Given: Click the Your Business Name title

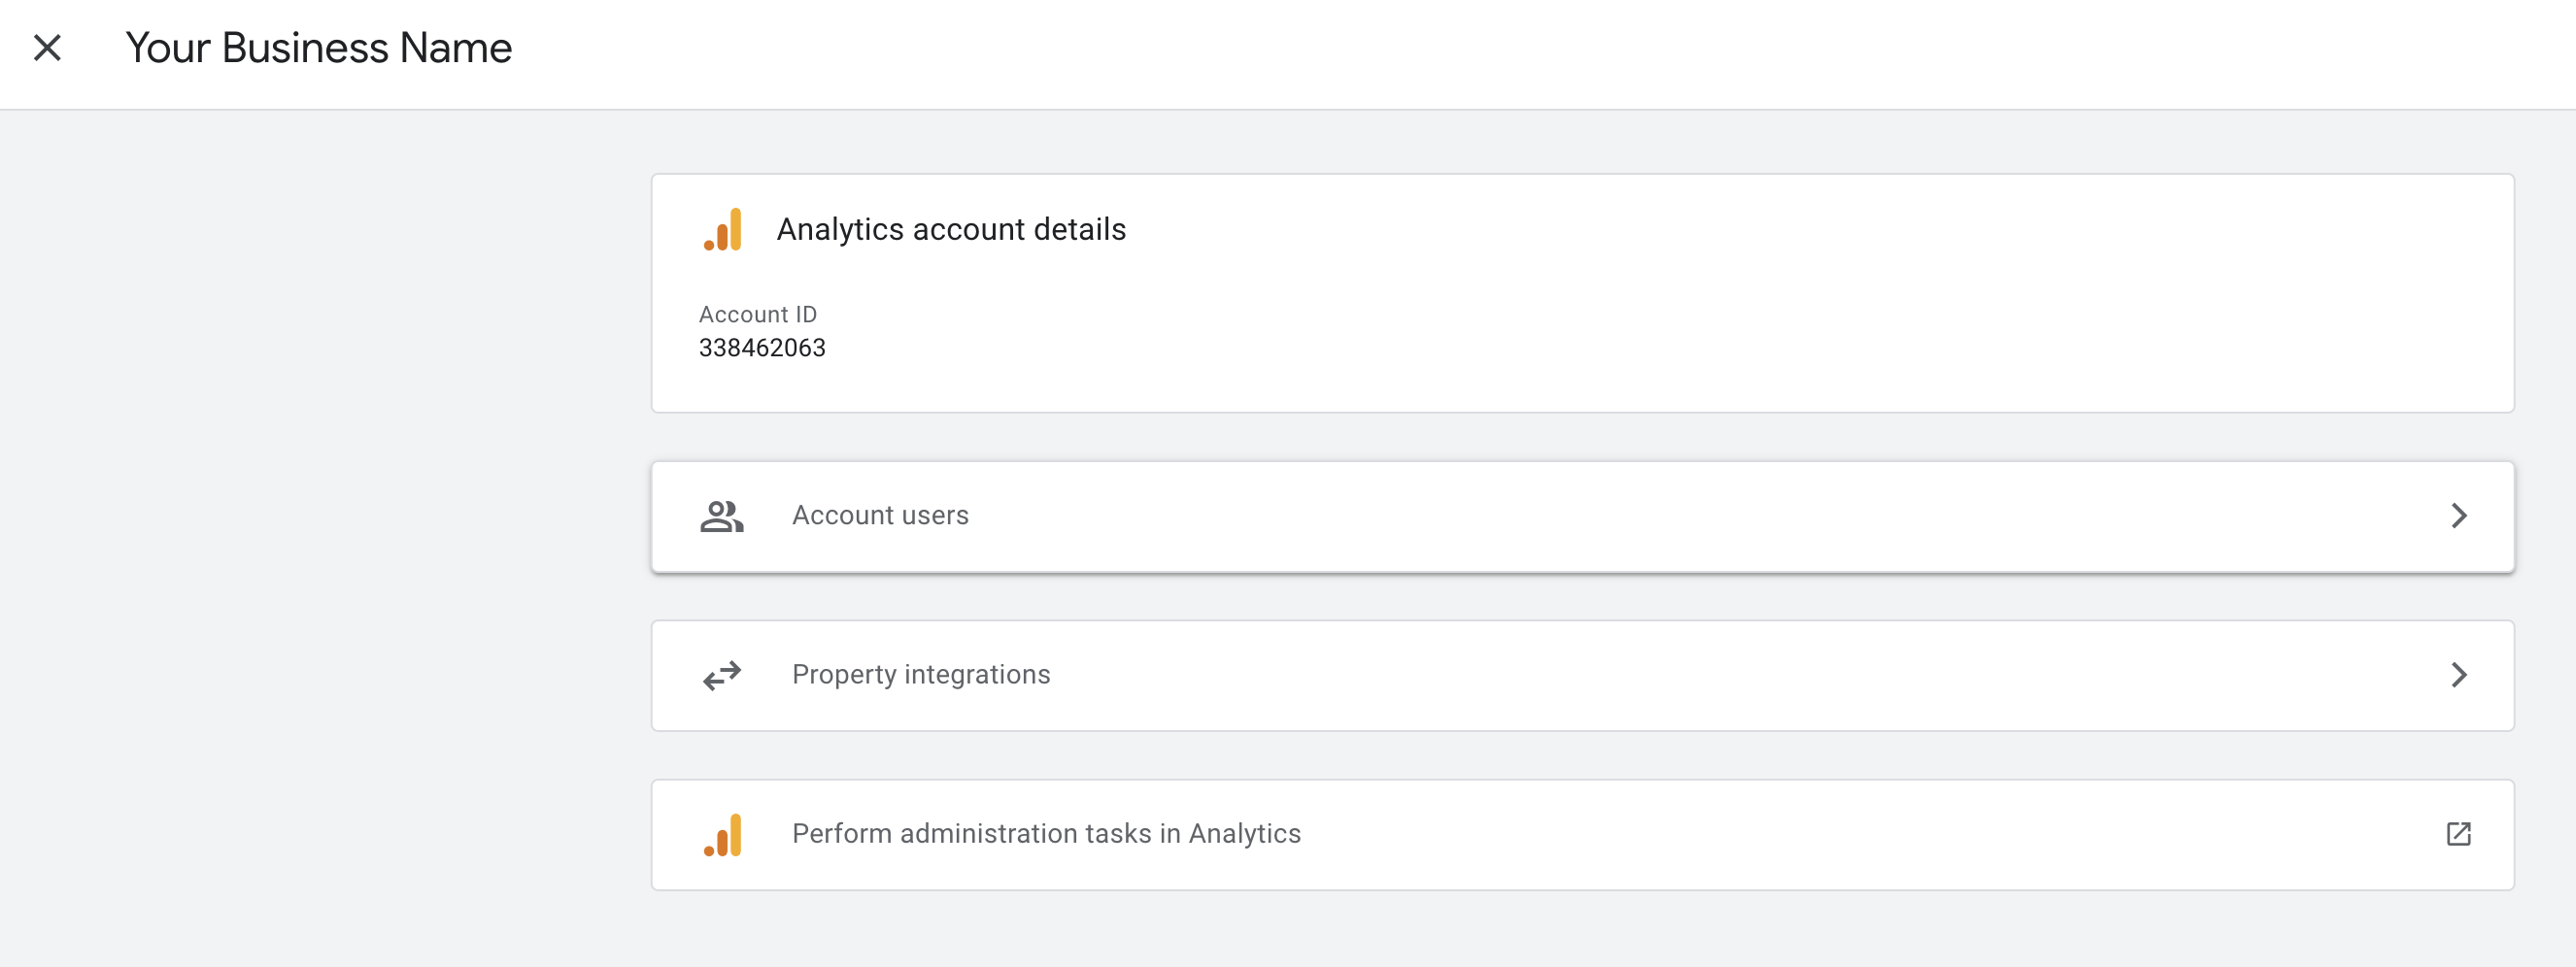Looking at the screenshot, I should point(318,47).
